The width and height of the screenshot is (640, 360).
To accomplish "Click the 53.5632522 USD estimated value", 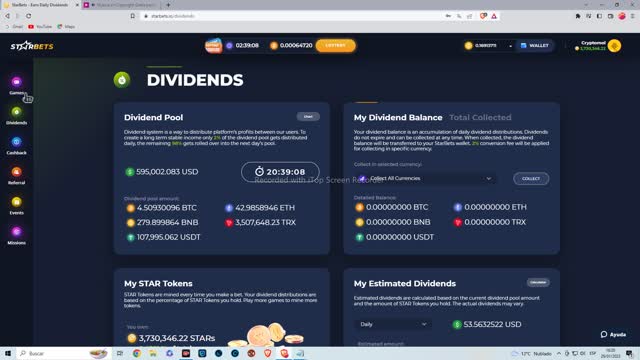I will point(492,324).
